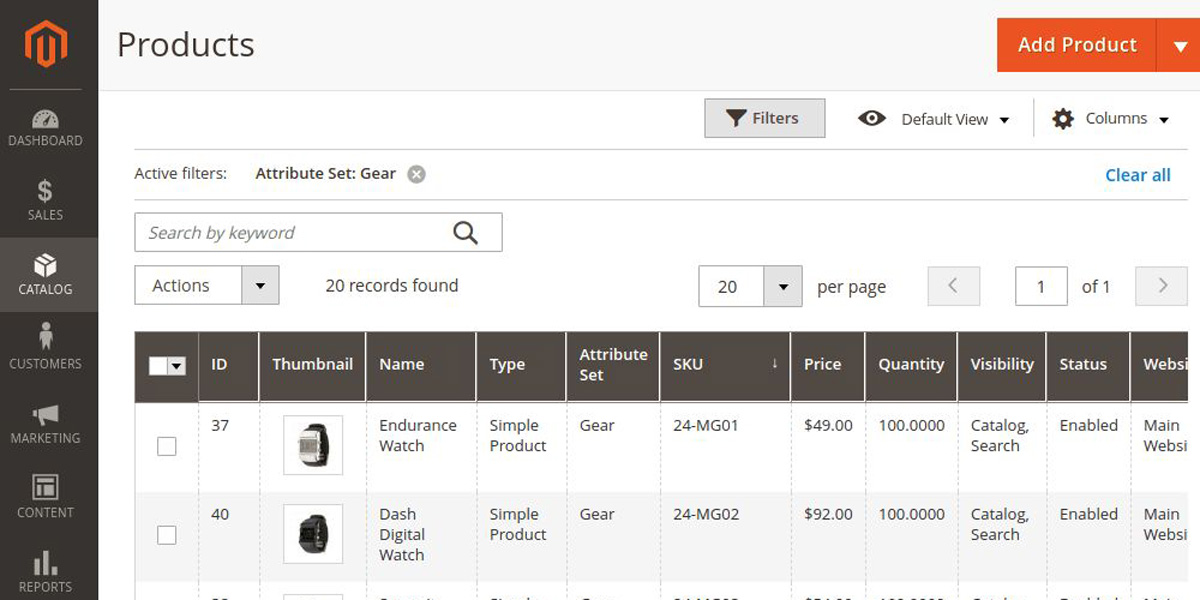Sort by the Type column header

[x=521, y=365]
